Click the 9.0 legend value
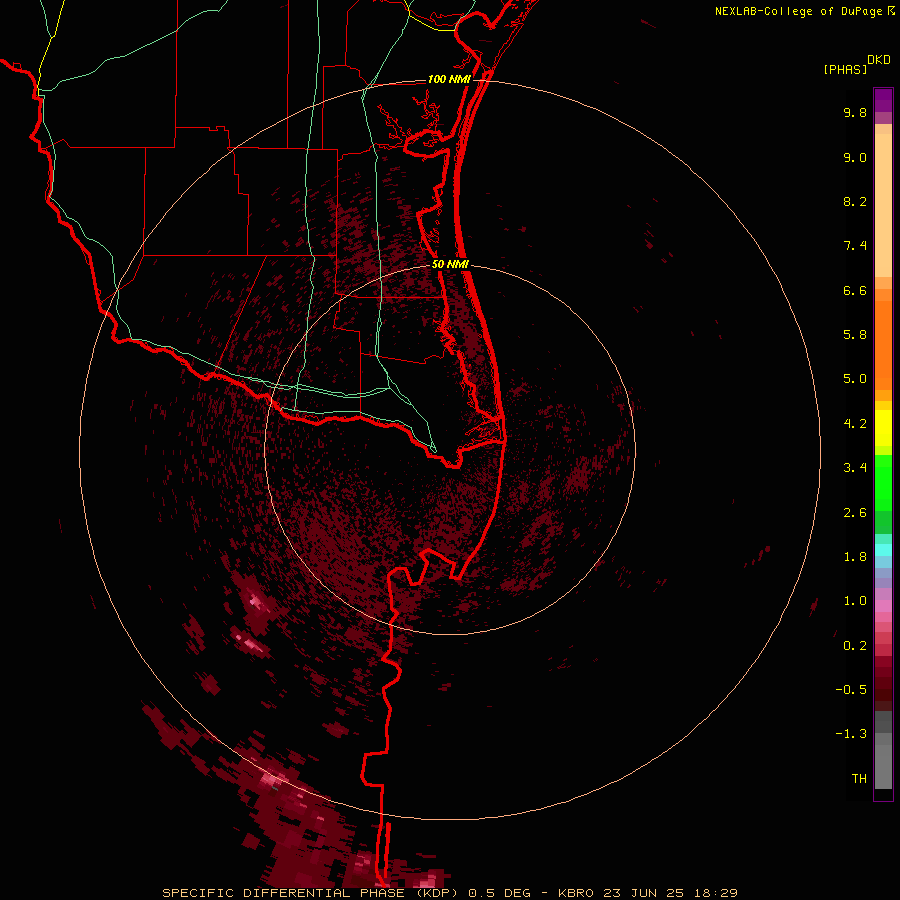 pos(855,158)
